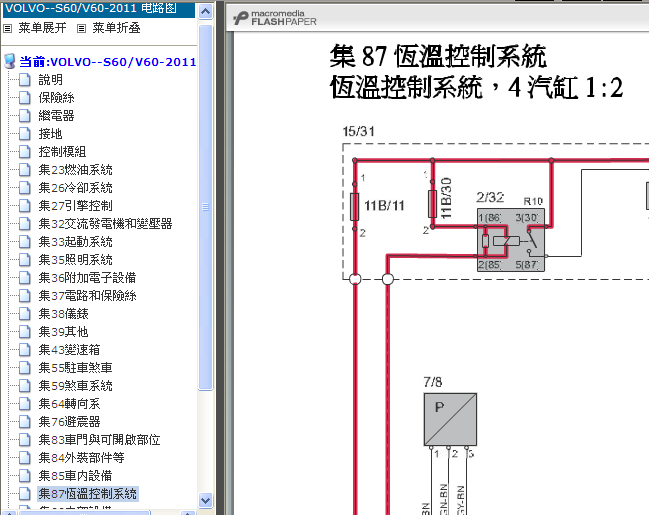
Task: Click the page icon beside 集35照明系統
Action: [25, 260]
